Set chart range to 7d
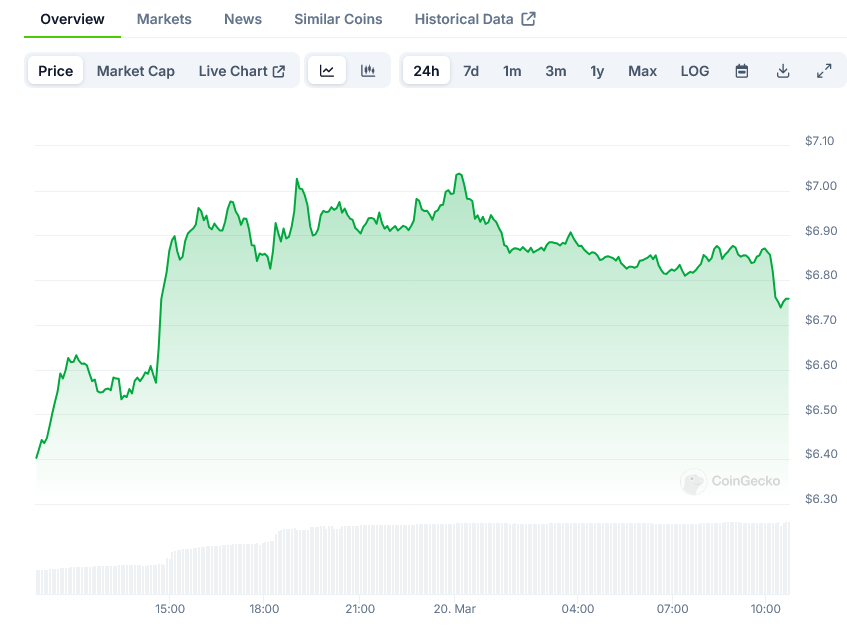The height and width of the screenshot is (630, 847). [x=471, y=71]
